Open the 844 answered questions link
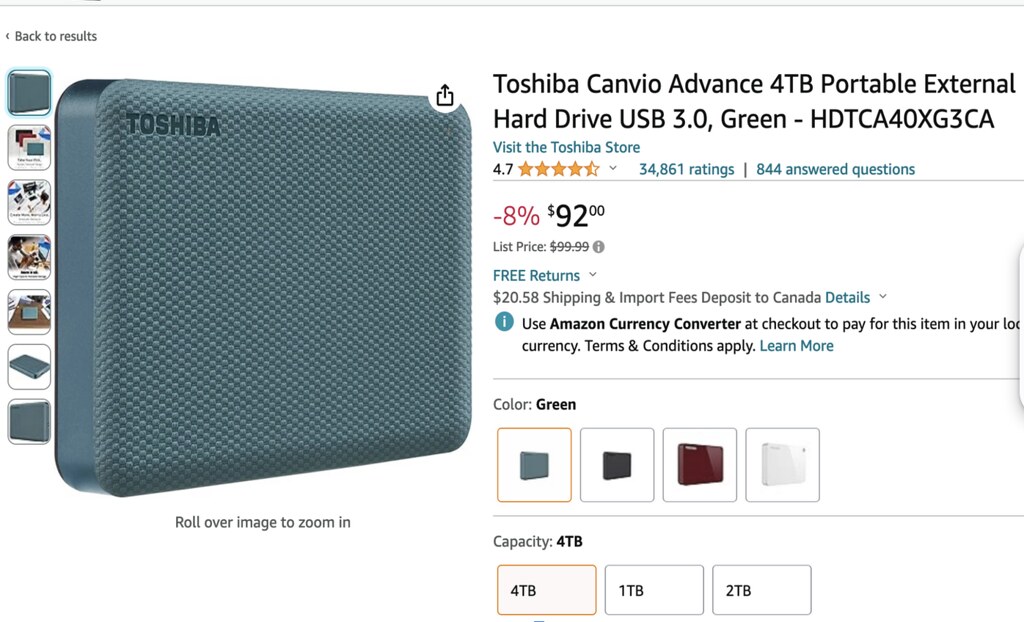The width and height of the screenshot is (1024, 622). pyautogui.click(x=835, y=169)
